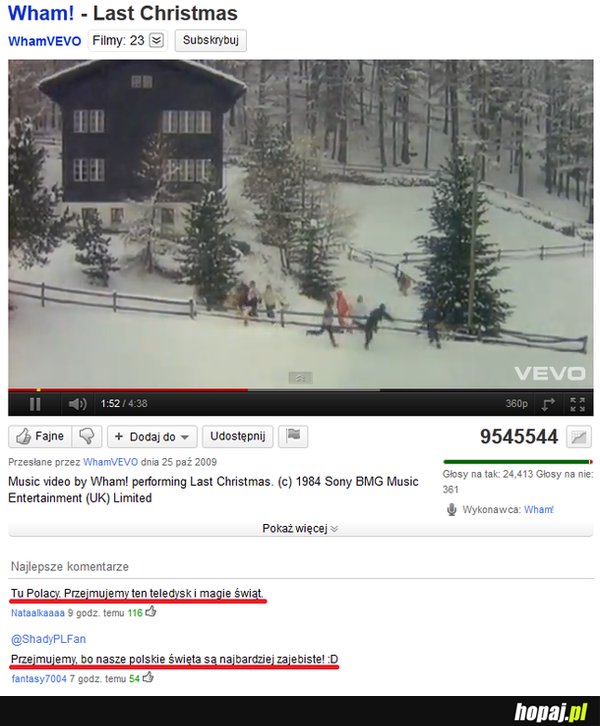Click the Subskrybuj button
Viewport: 600px width, 726px height.
pyautogui.click(x=211, y=40)
